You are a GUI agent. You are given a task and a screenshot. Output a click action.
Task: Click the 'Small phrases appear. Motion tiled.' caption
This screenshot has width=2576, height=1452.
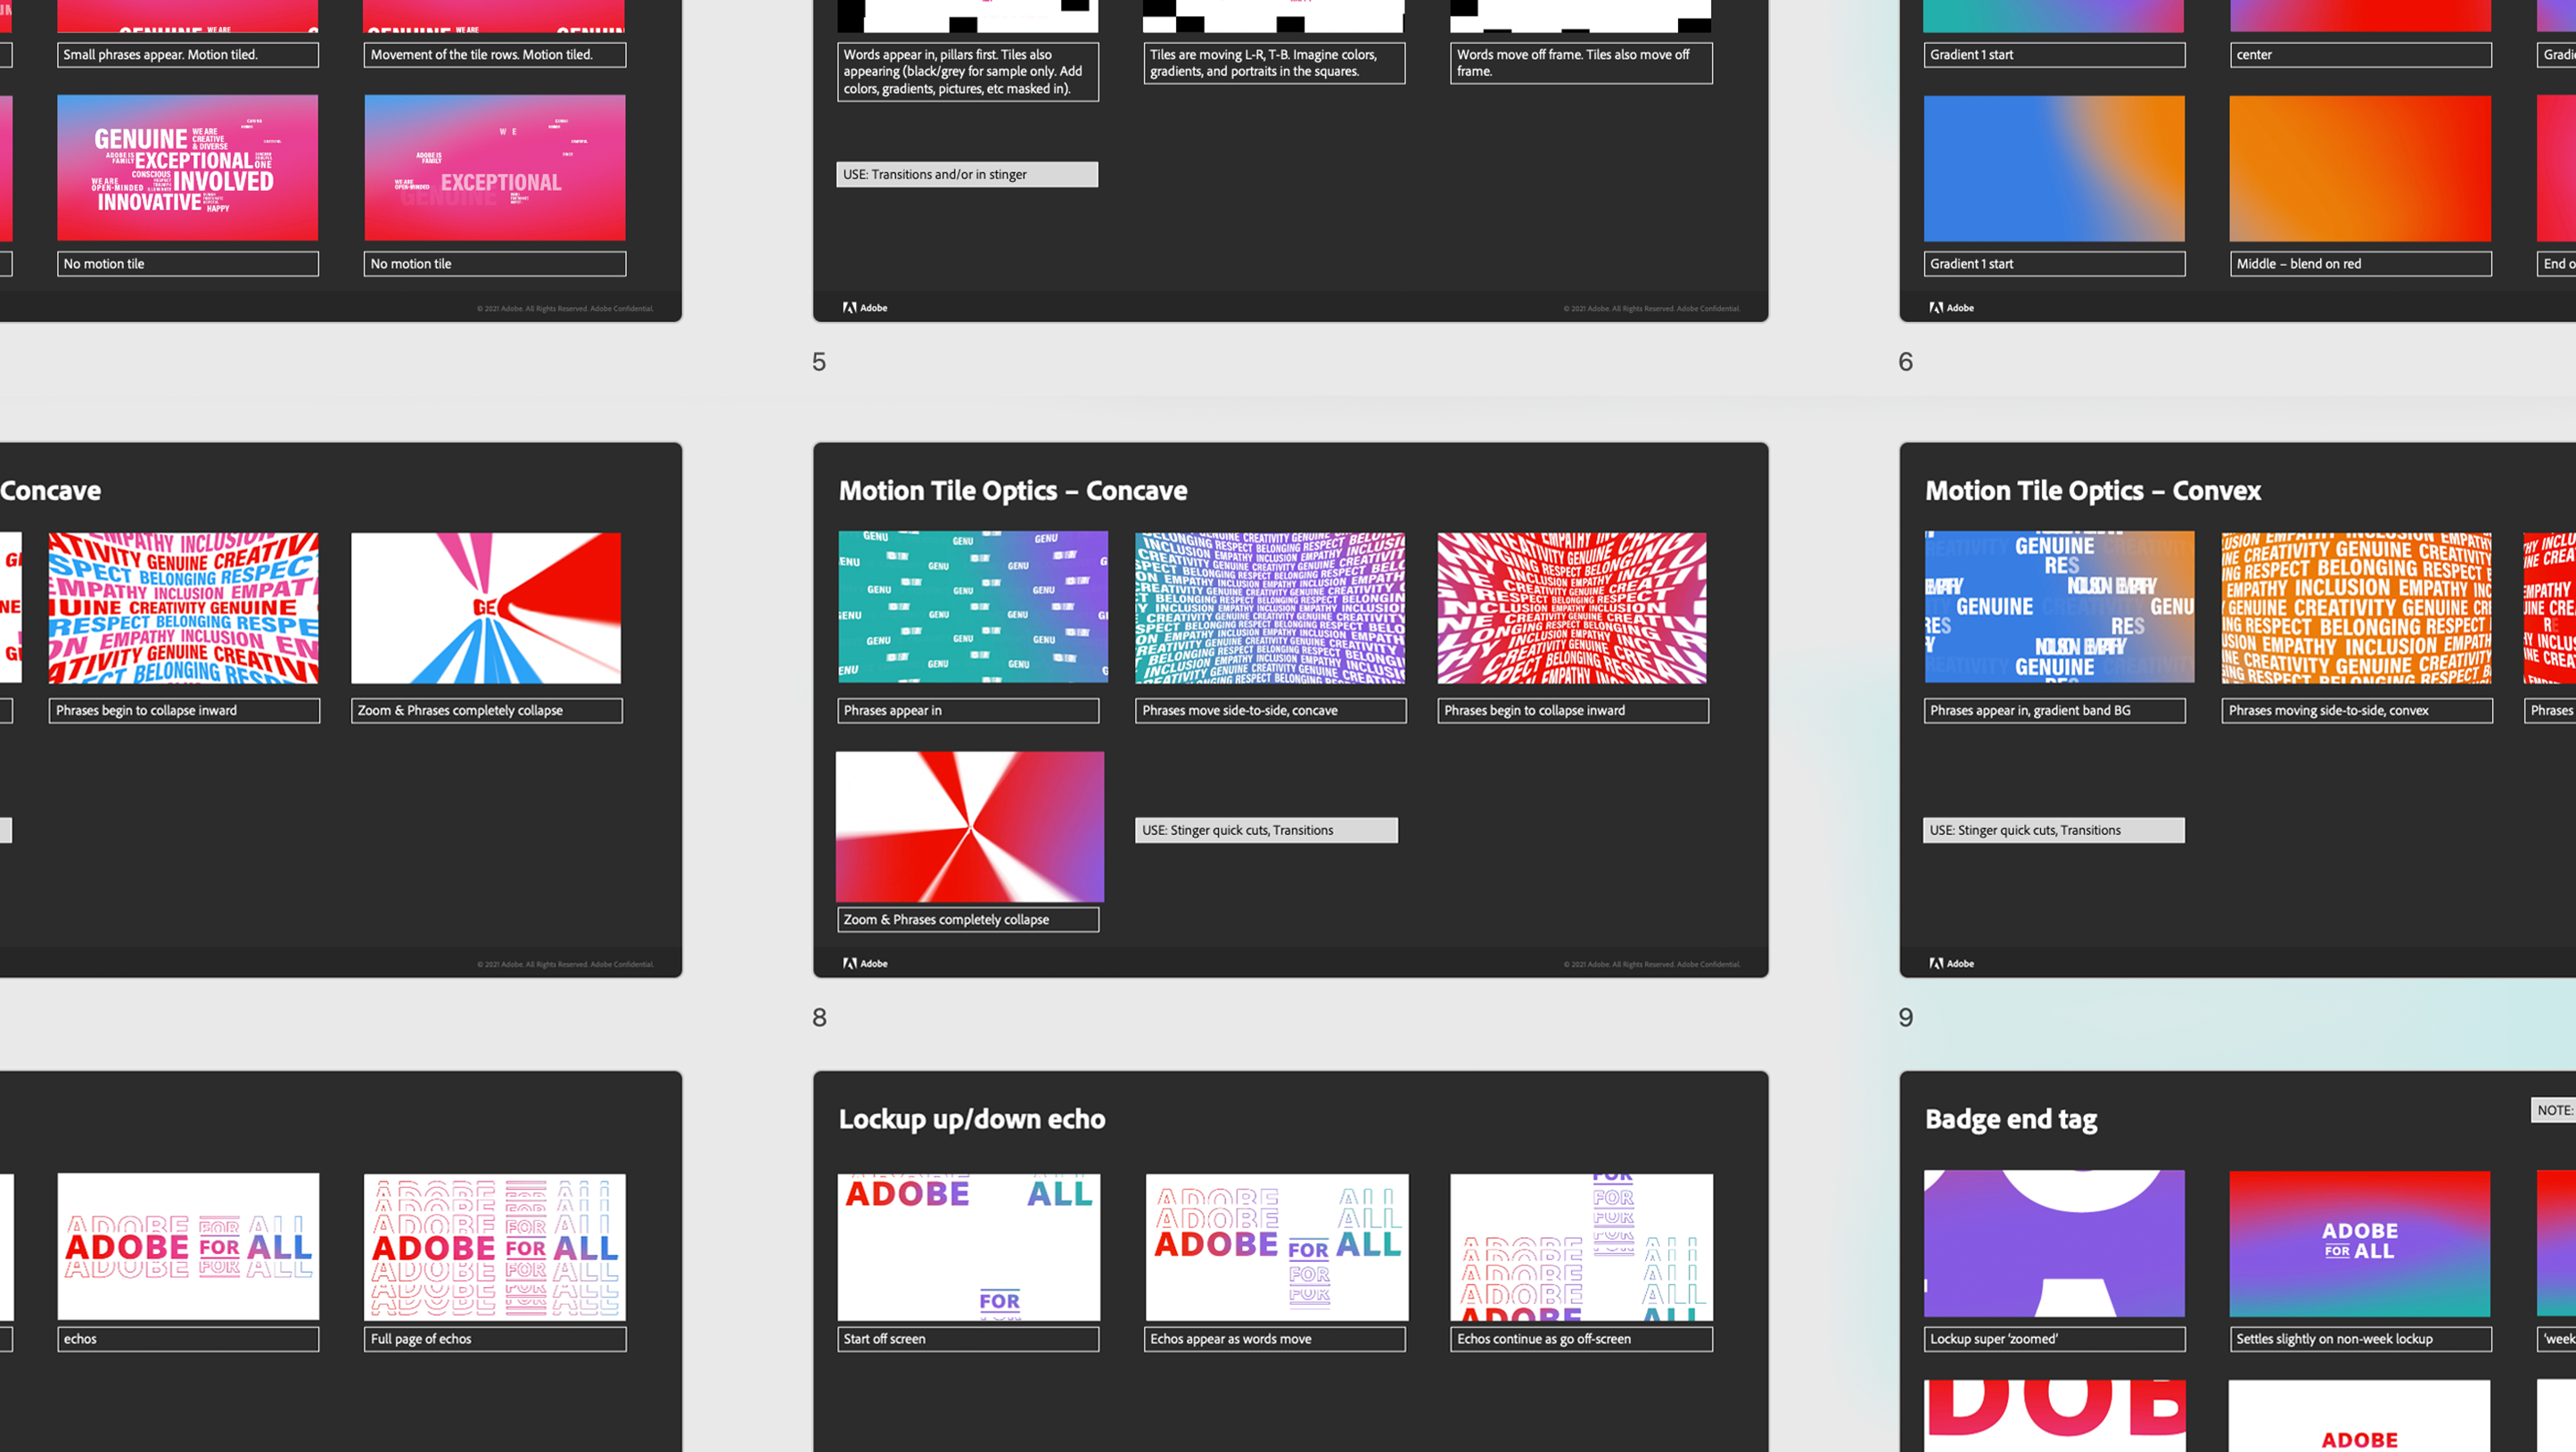188,54
